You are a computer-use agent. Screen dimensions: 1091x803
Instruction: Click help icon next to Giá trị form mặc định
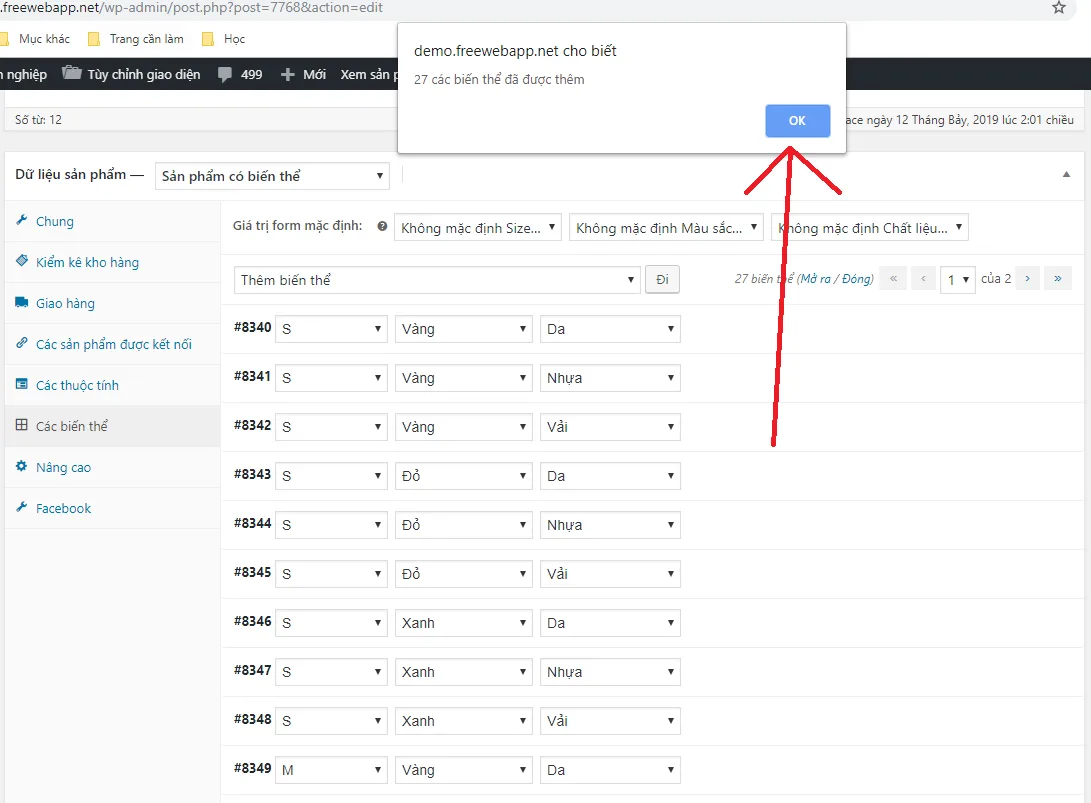[x=382, y=226]
